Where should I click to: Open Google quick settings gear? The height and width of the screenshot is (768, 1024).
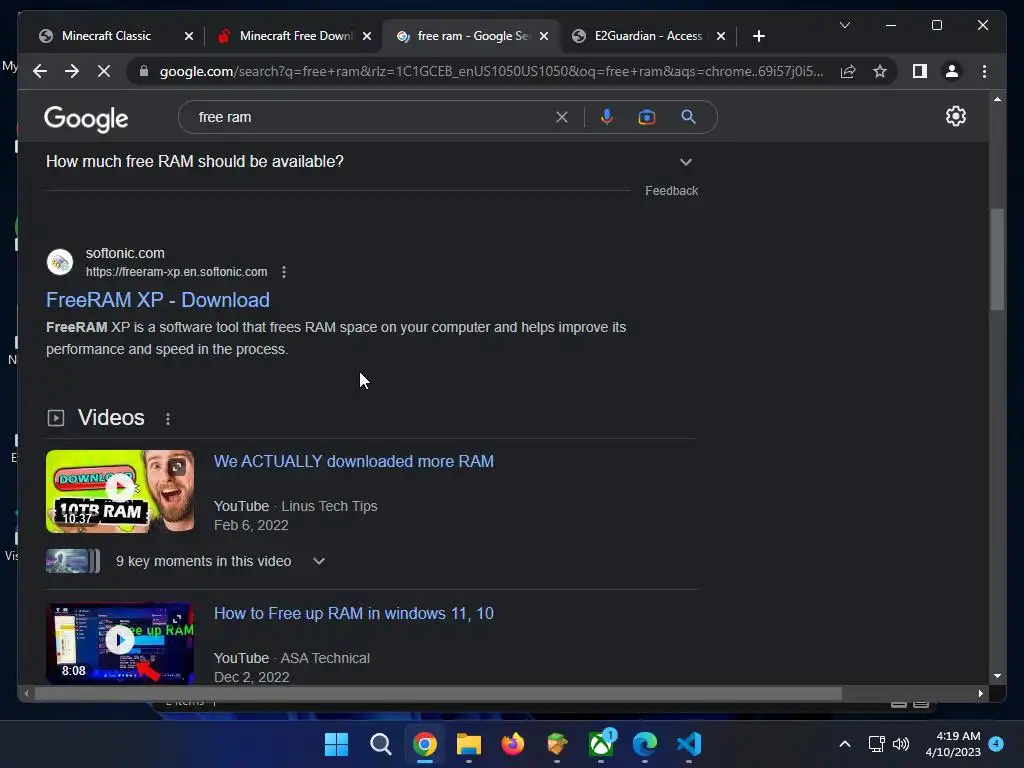tap(955, 116)
